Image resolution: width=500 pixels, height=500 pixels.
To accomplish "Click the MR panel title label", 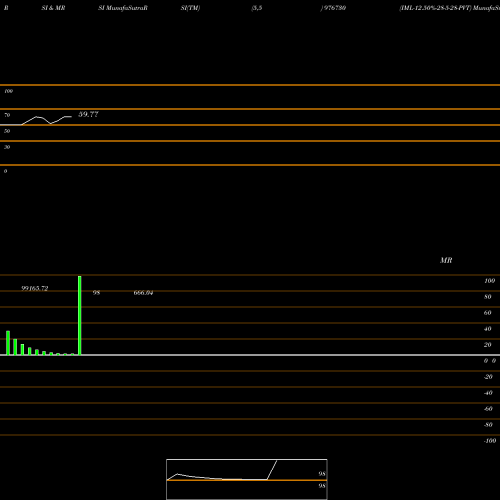I will click(446, 260).
